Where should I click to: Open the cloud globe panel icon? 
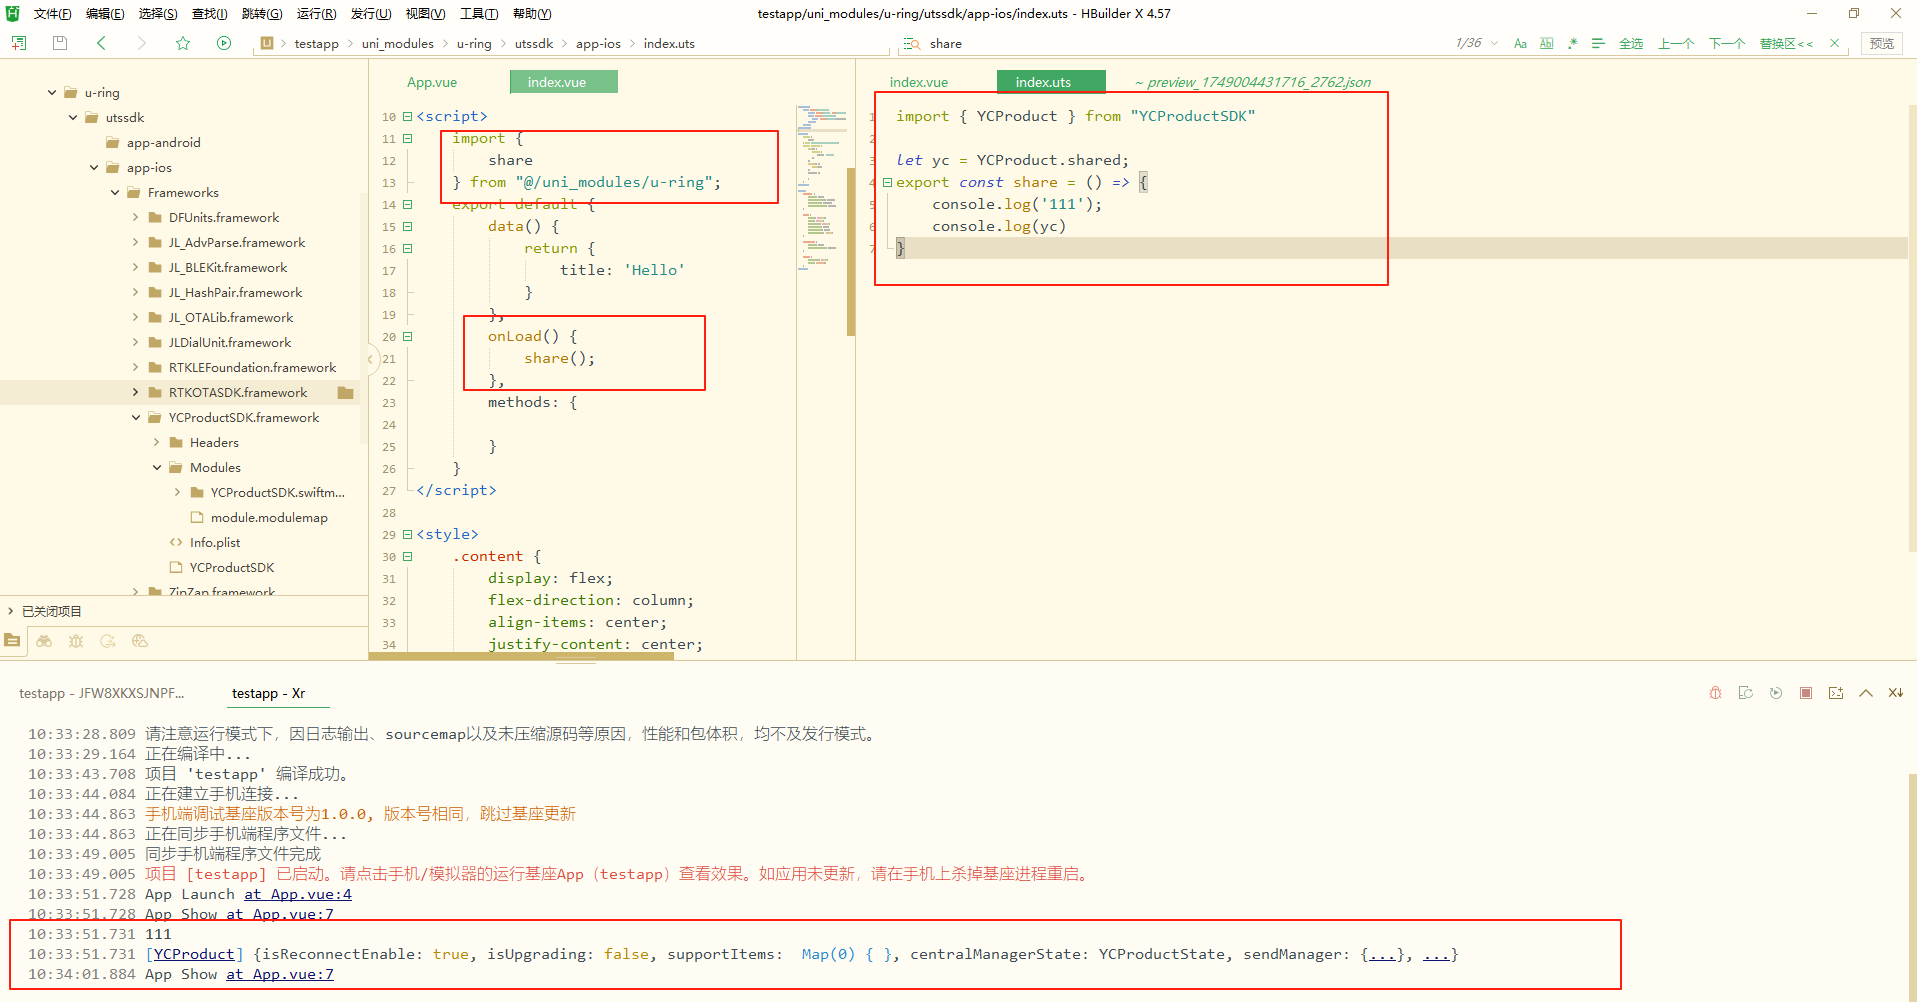tap(140, 641)
